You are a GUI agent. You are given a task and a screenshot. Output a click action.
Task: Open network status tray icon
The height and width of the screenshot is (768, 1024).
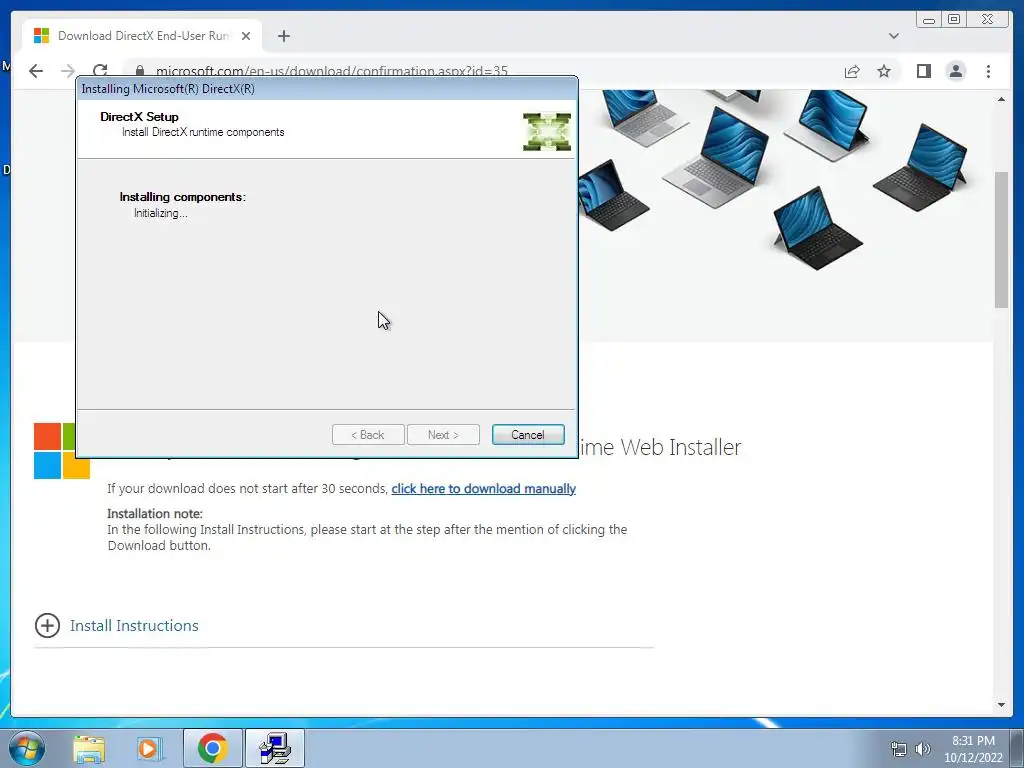pyautogui.click(x=899, y=749)
